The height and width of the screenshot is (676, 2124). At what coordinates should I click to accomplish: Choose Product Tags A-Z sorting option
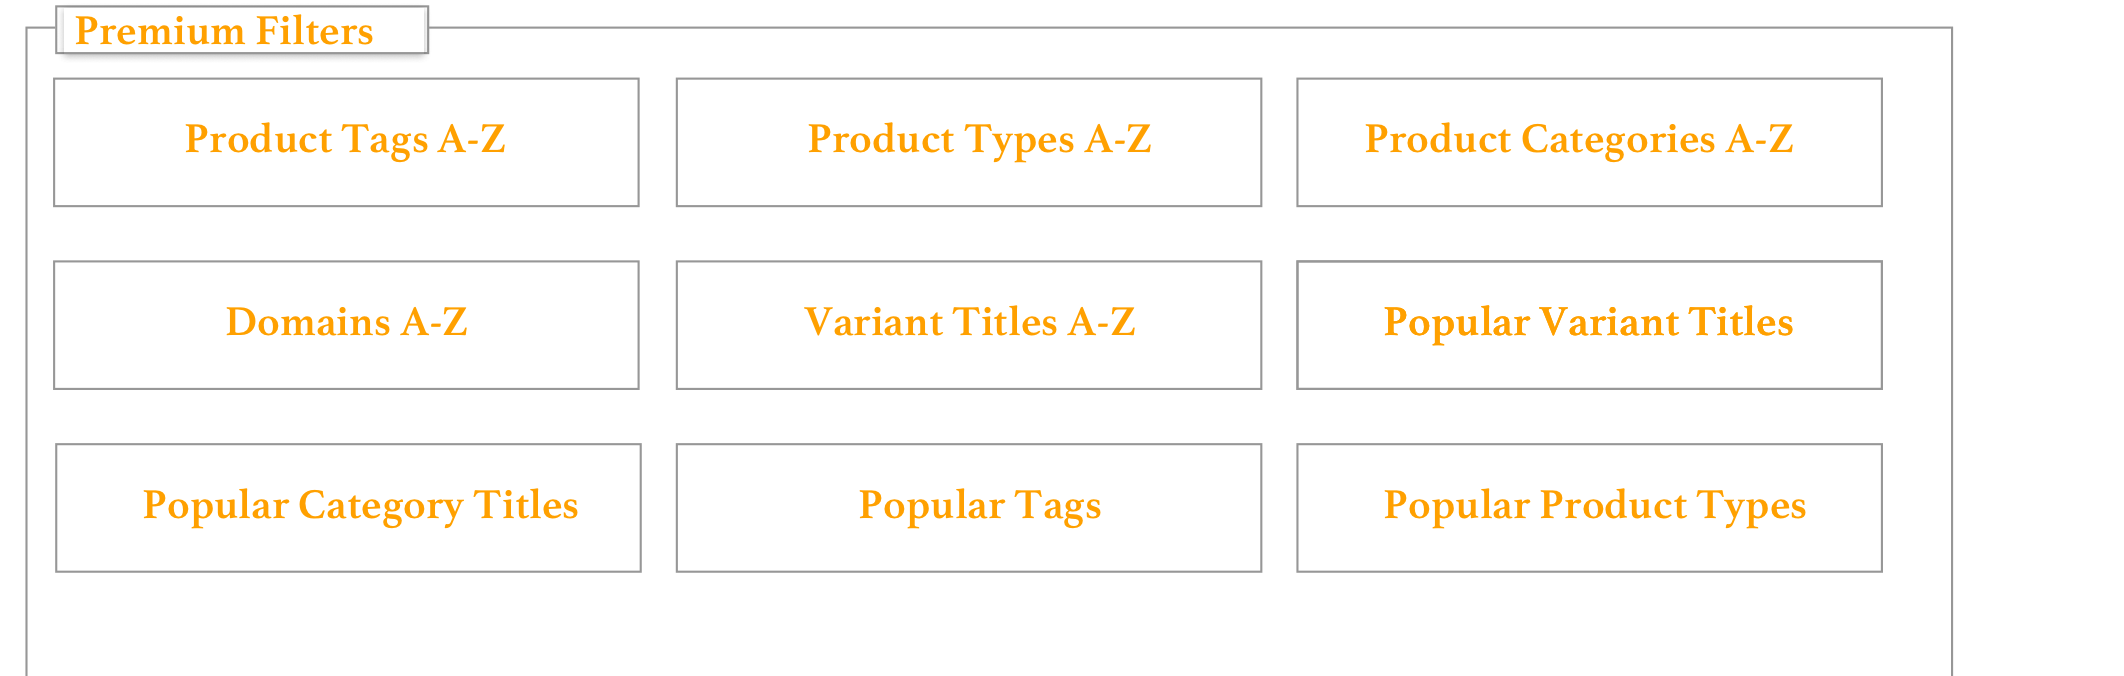[x=345, y=140]
